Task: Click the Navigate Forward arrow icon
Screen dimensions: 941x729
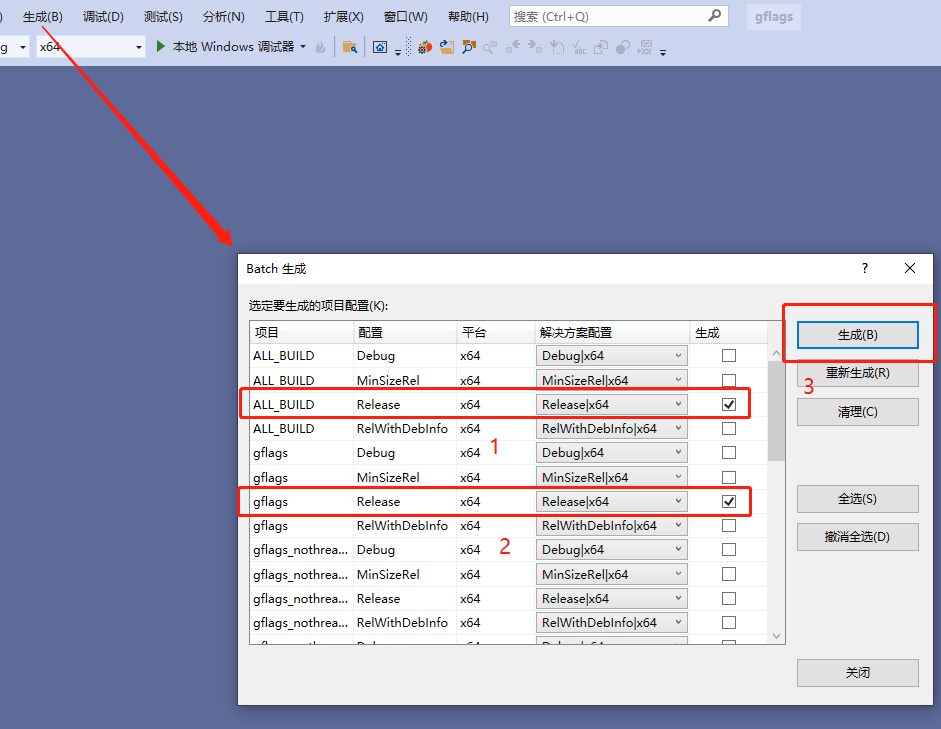Action: pos(533,46)
